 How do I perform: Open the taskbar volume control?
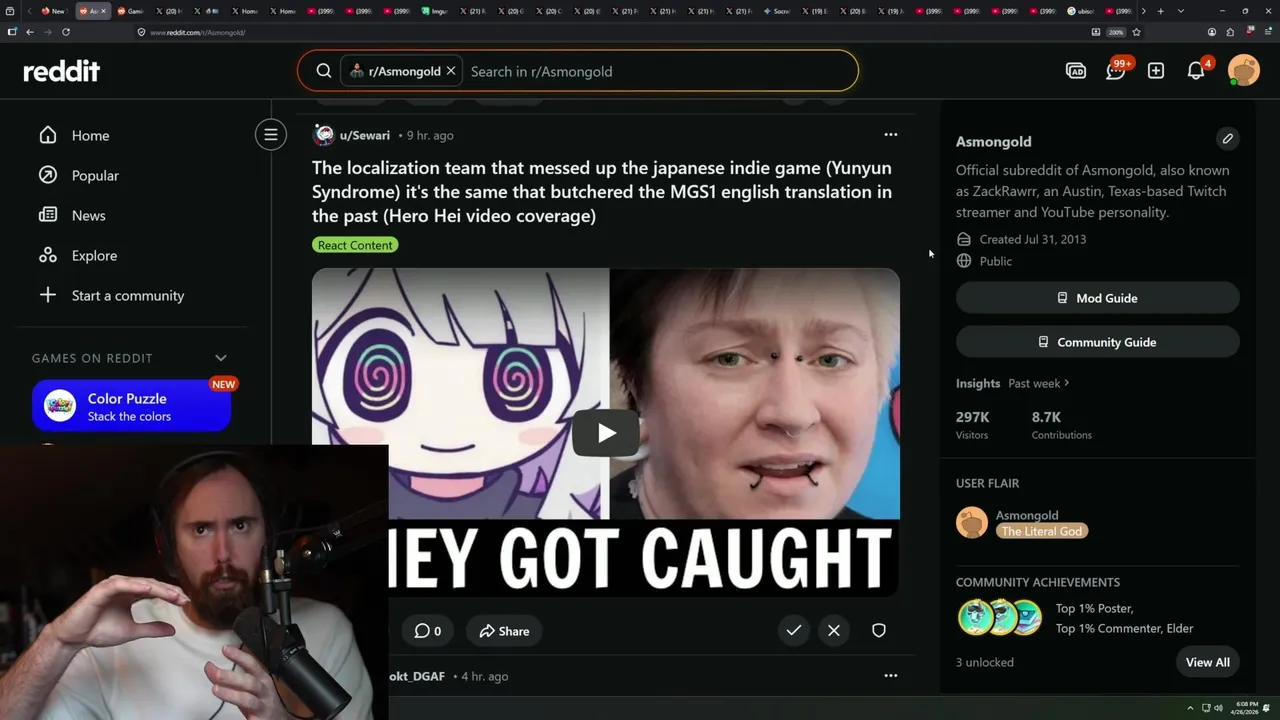pyautogui.click(x=1218, y=708)
